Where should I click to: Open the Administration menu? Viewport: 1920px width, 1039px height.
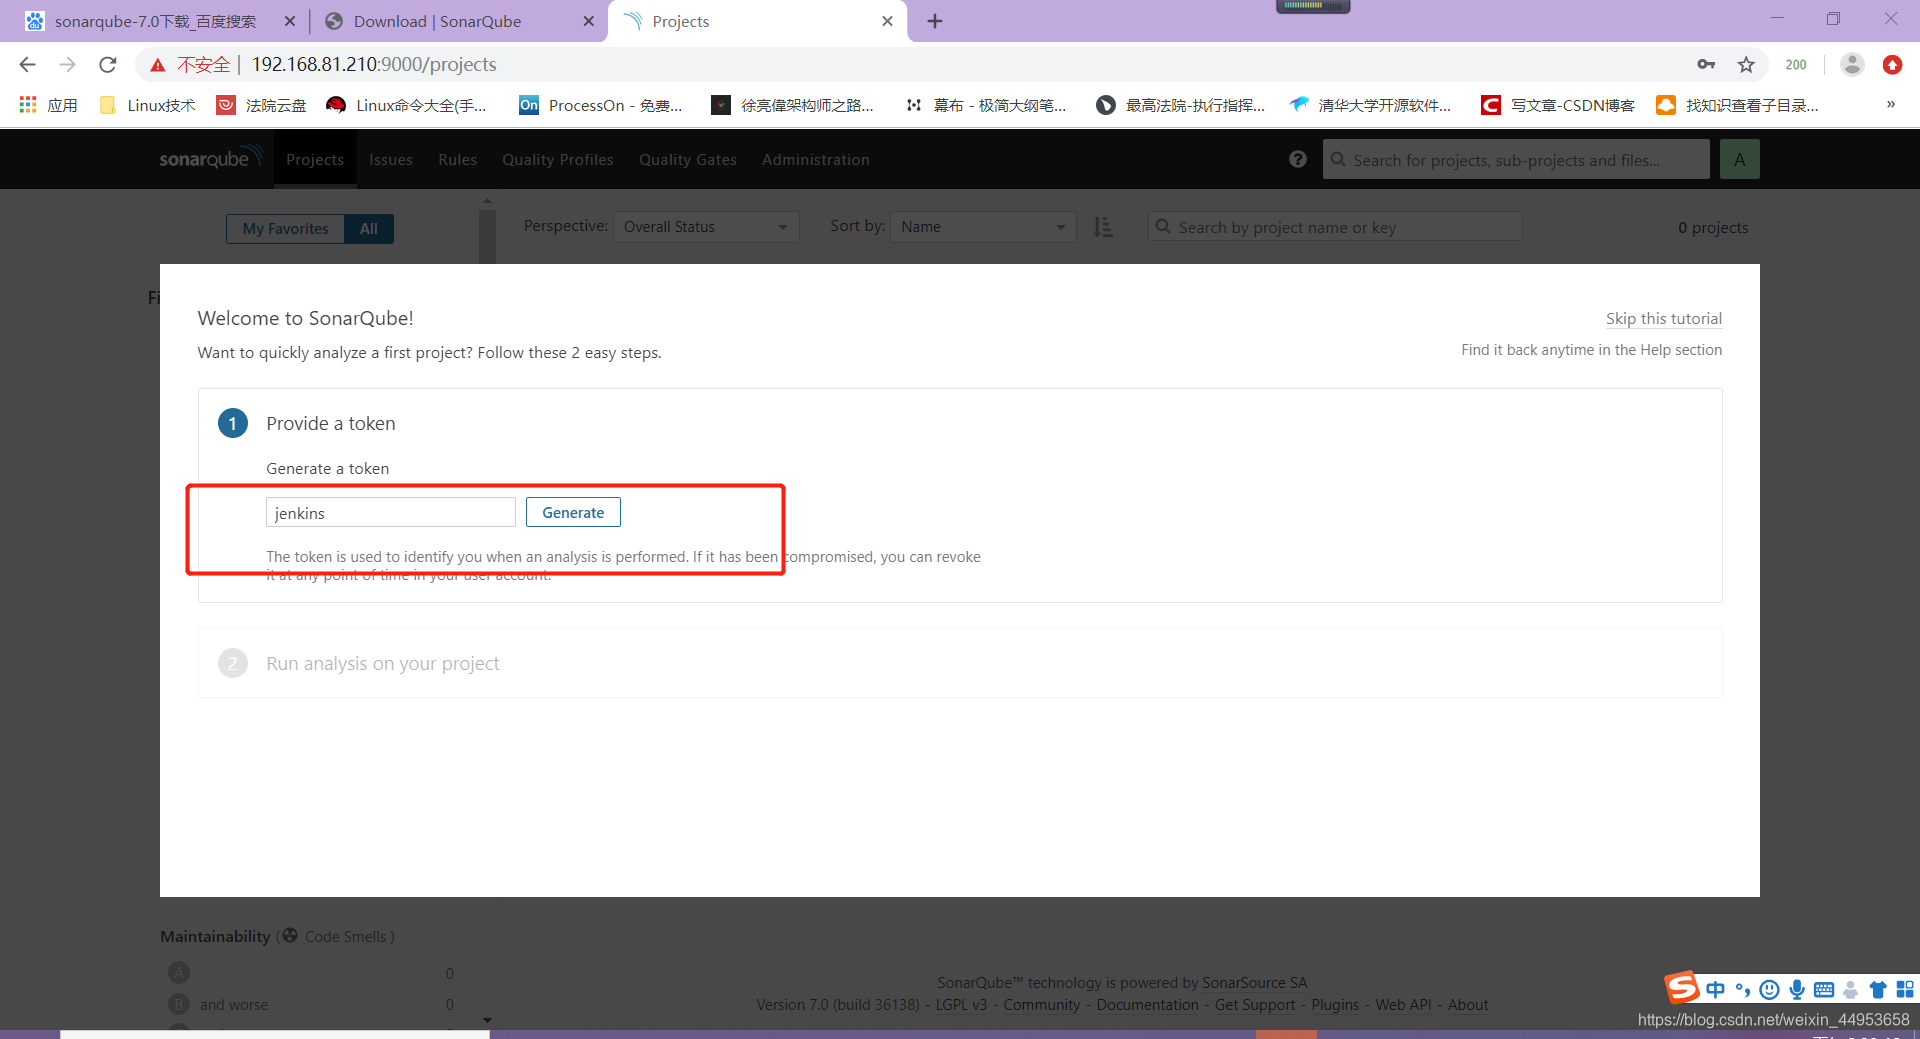pyautogui.click(x=816, y=160)
